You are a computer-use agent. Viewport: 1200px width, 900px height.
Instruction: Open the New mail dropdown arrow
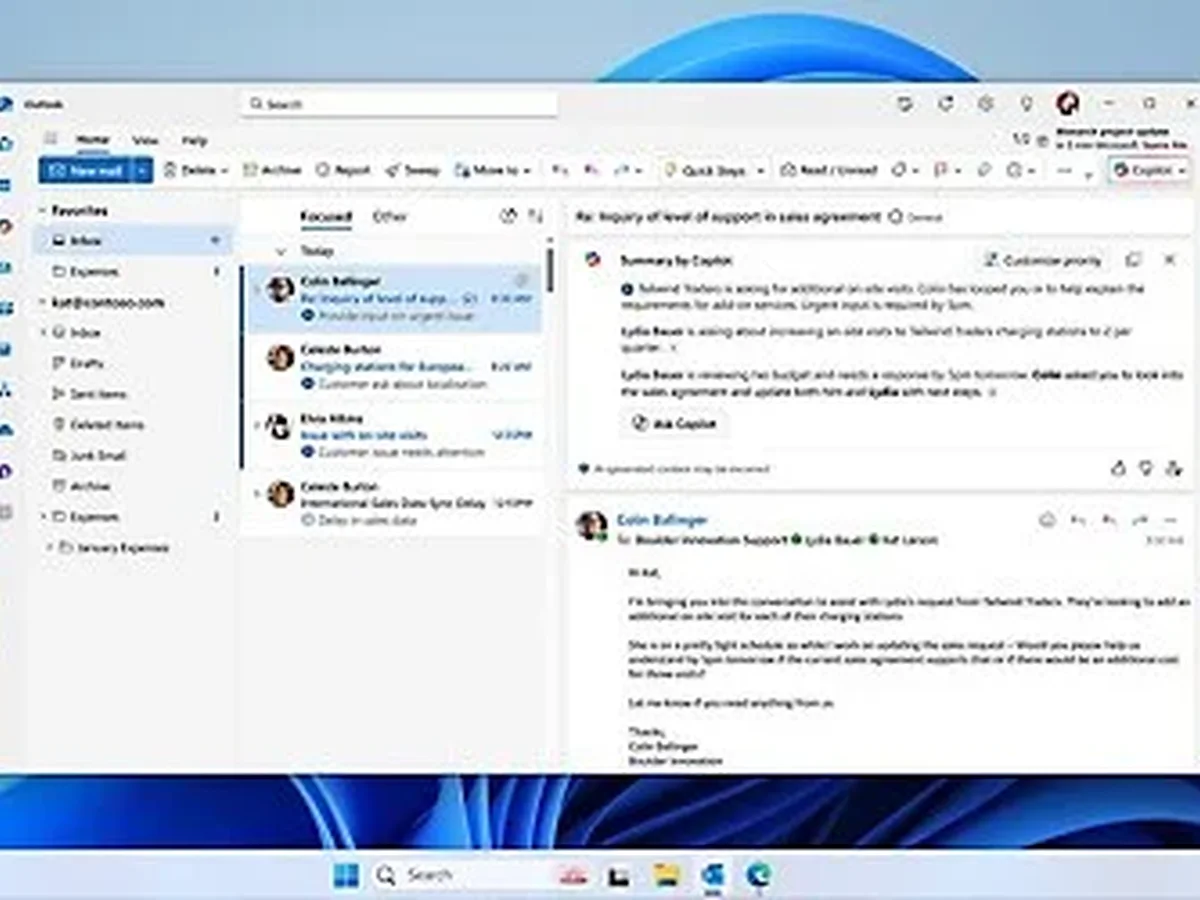click(x=143, y=171)
